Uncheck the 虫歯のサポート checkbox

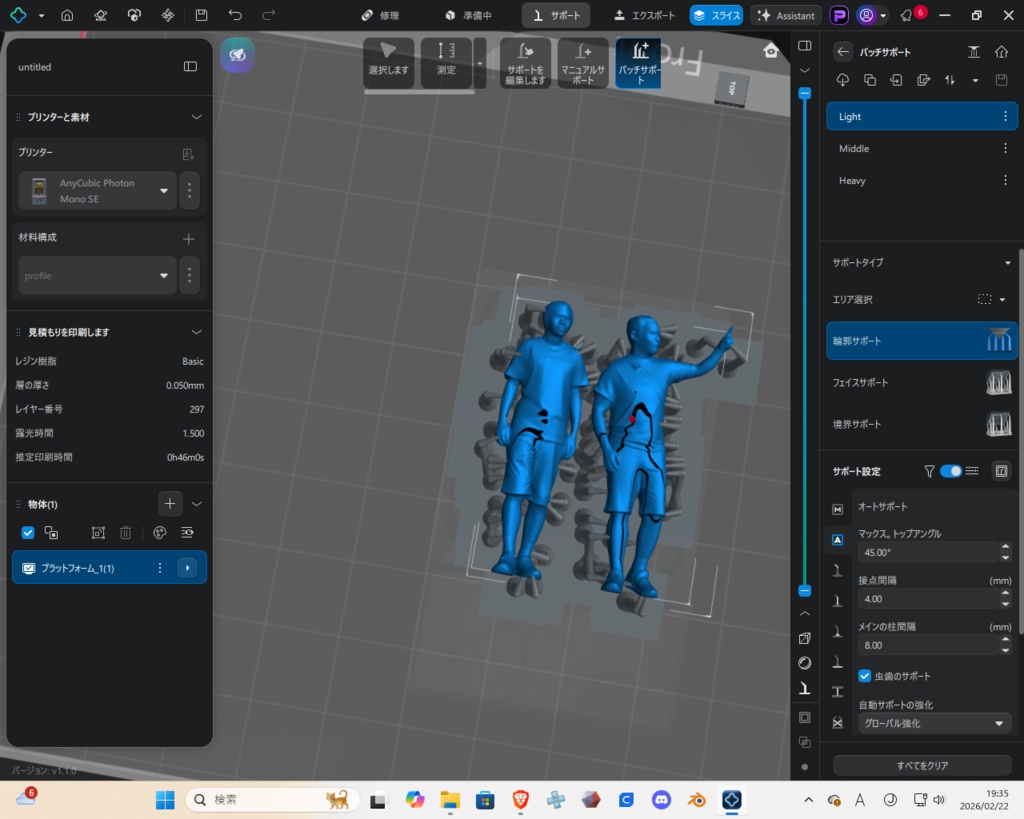coord(865,676)
